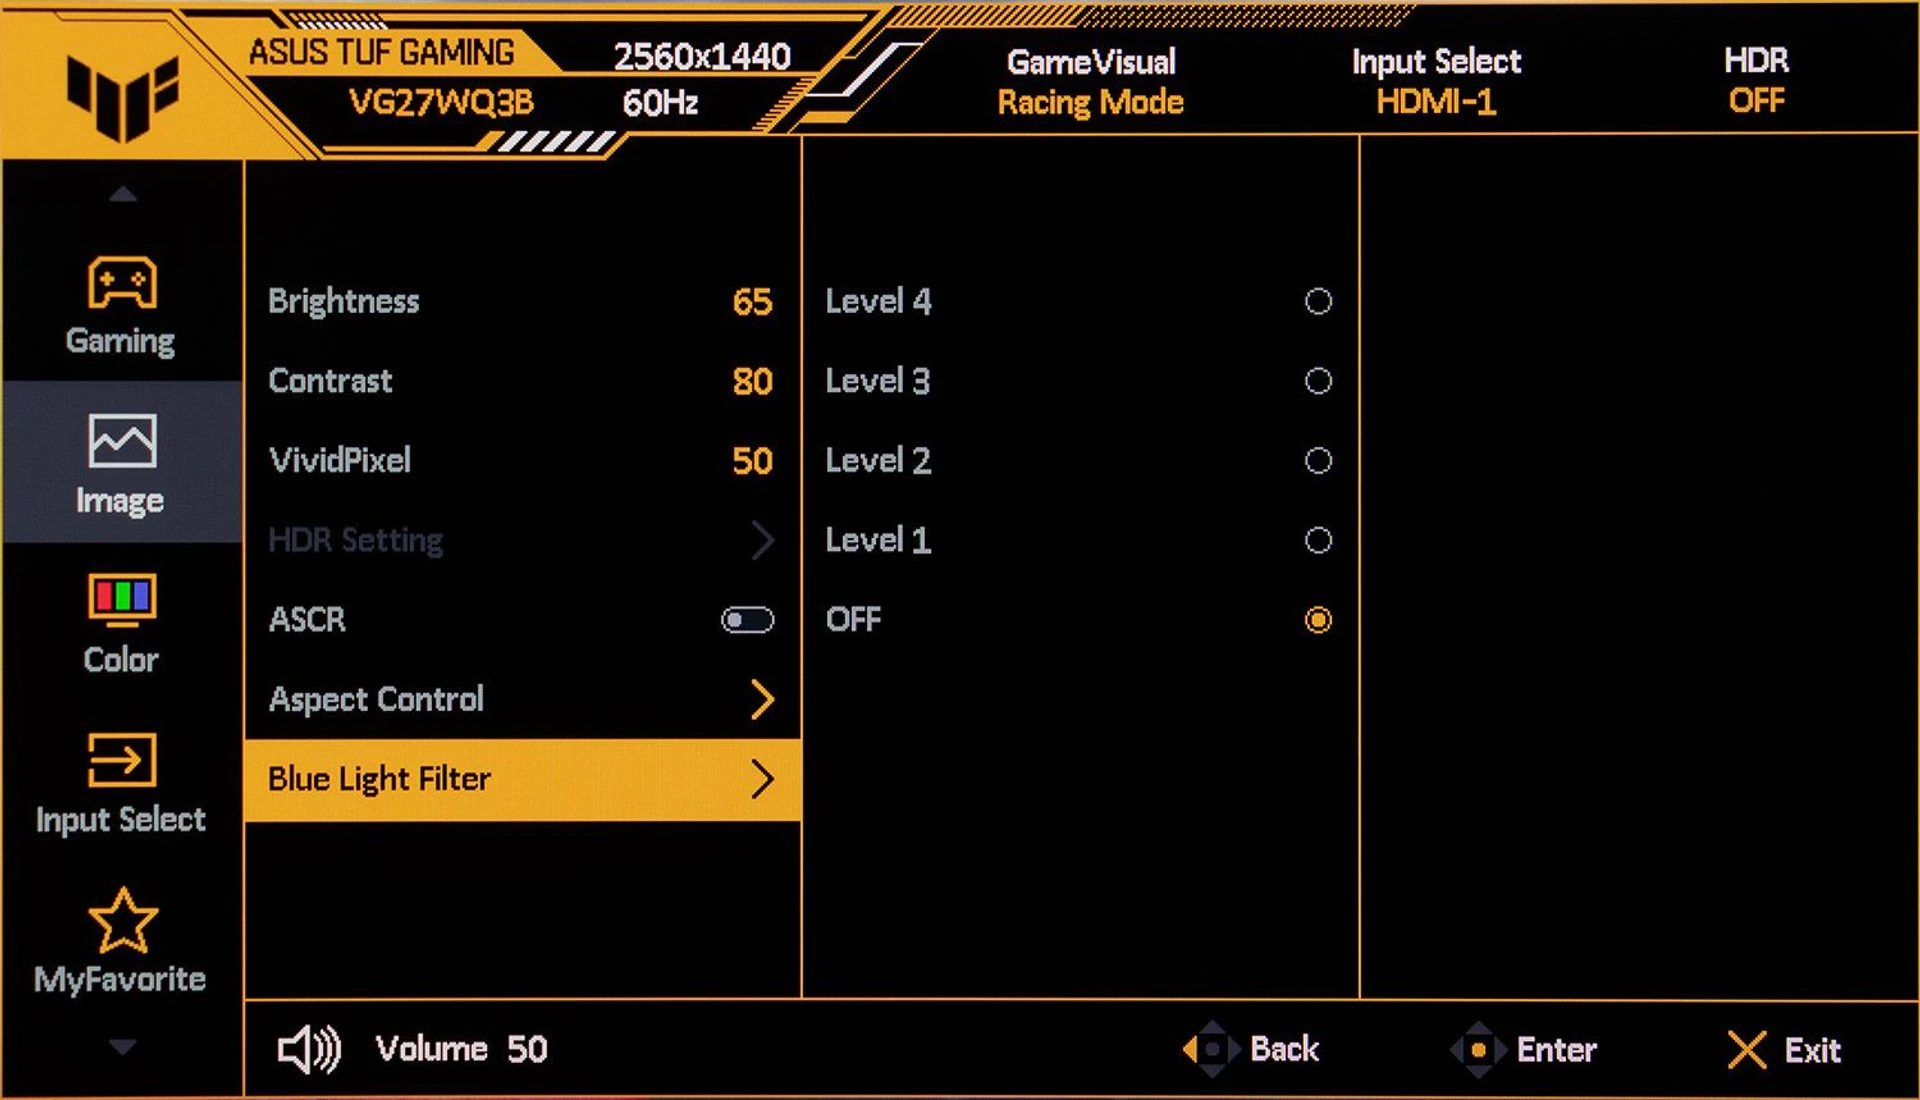1920x1100 pixels.
Task: Click the Back label
Action: (1284, 1049)
